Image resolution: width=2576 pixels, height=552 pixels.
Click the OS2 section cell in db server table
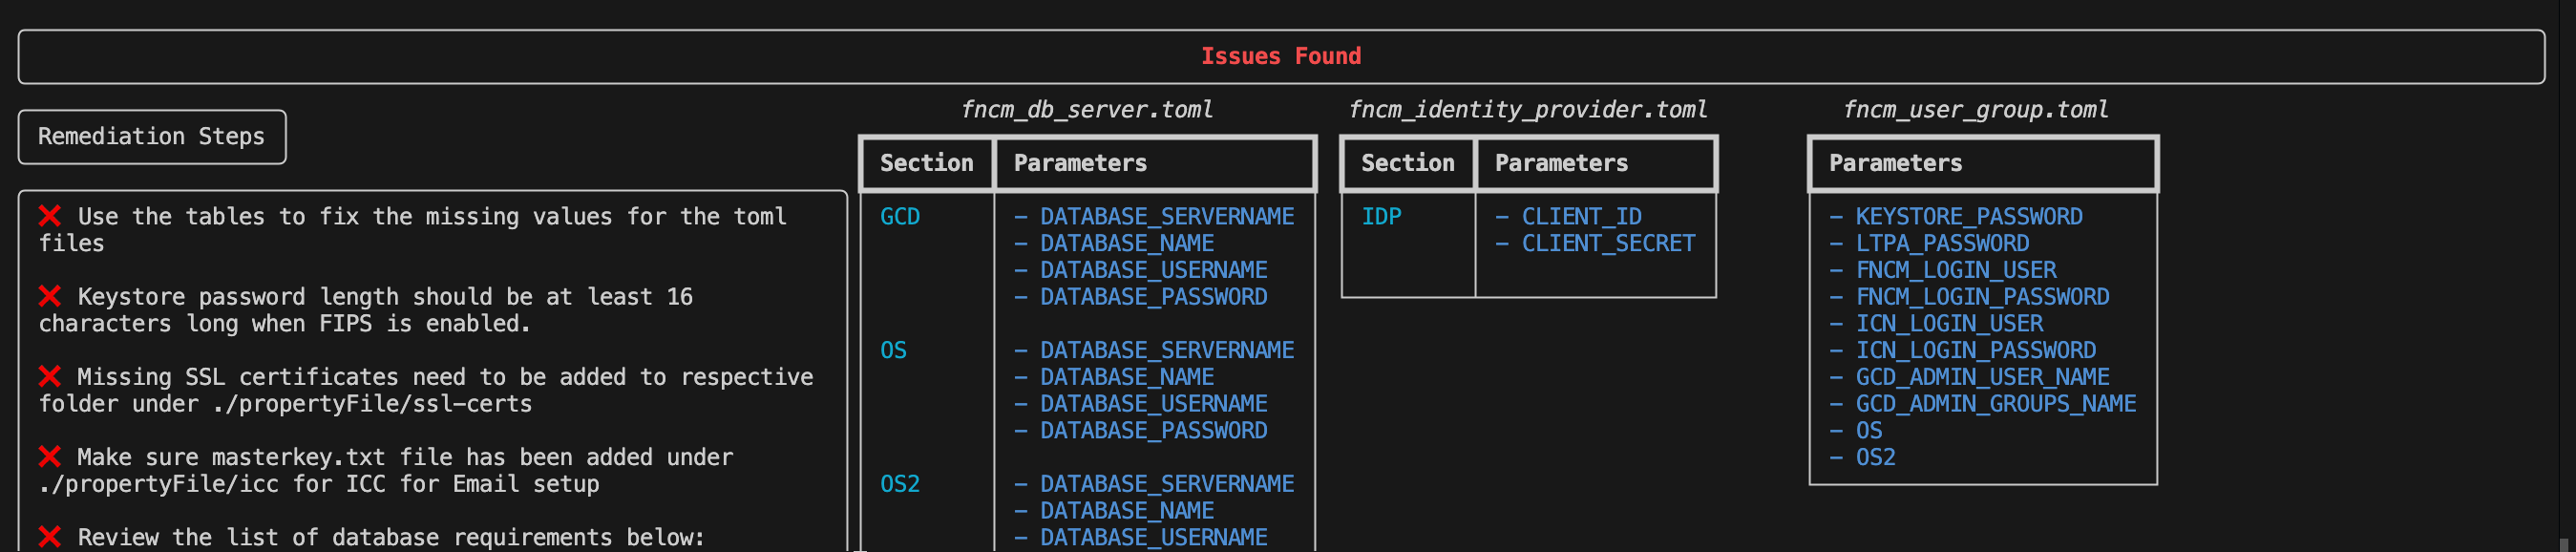(x=900, y=484)
